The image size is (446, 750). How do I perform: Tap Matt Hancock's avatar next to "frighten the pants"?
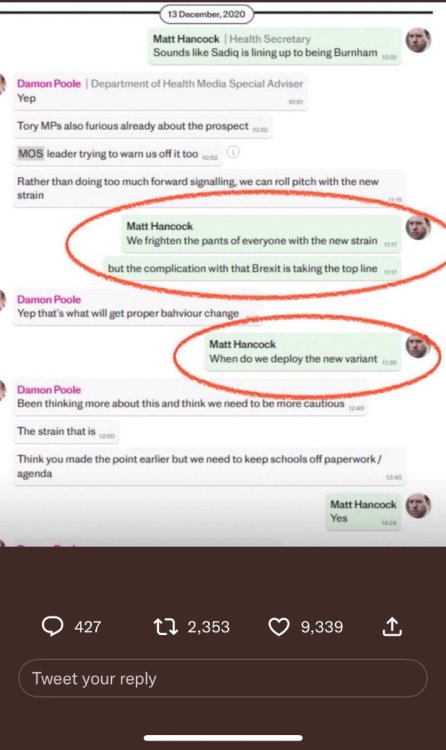pyautogui.click(x=418, y=228)
